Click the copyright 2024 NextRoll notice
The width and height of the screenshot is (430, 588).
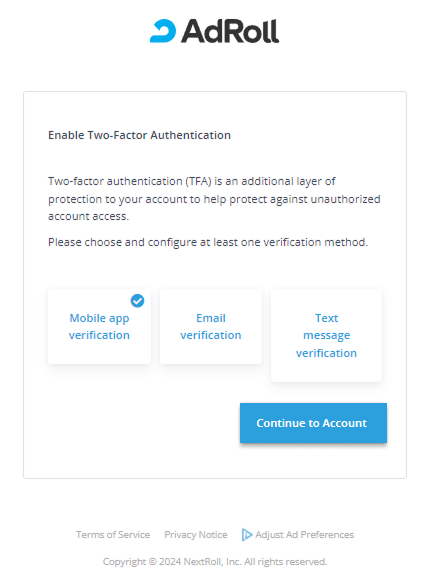[x=215, y=562]
